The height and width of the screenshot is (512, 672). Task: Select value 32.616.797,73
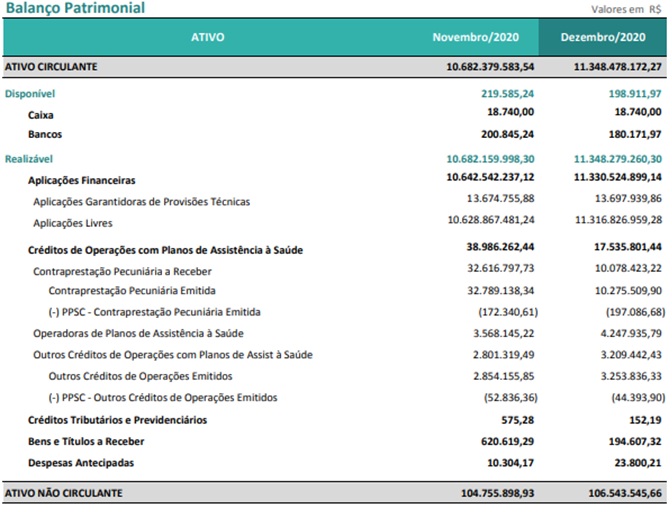[501, 268]
